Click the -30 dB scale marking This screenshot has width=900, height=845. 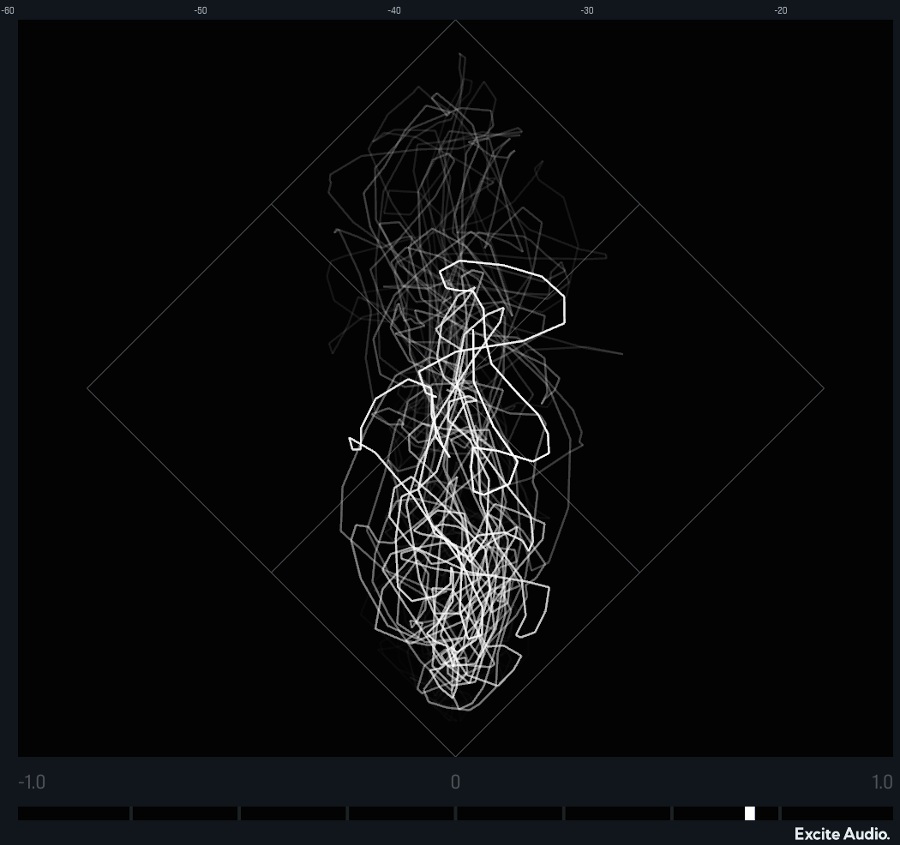pos(587,11)
